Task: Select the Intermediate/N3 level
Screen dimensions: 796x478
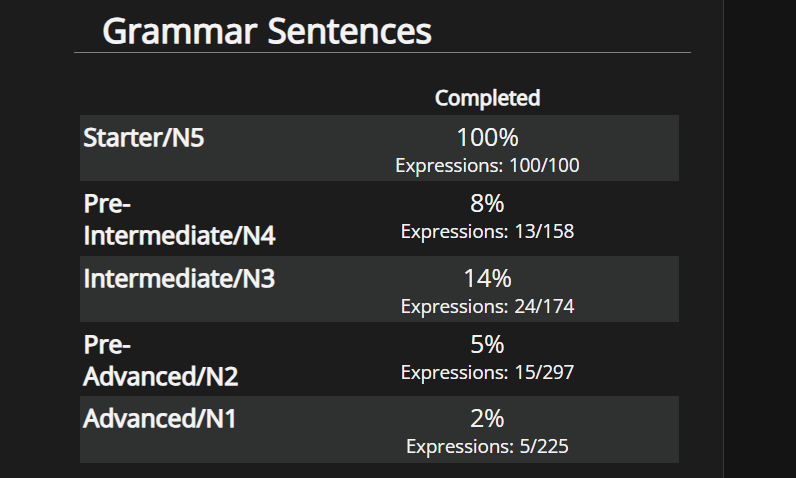Action: tap(179, 278)
